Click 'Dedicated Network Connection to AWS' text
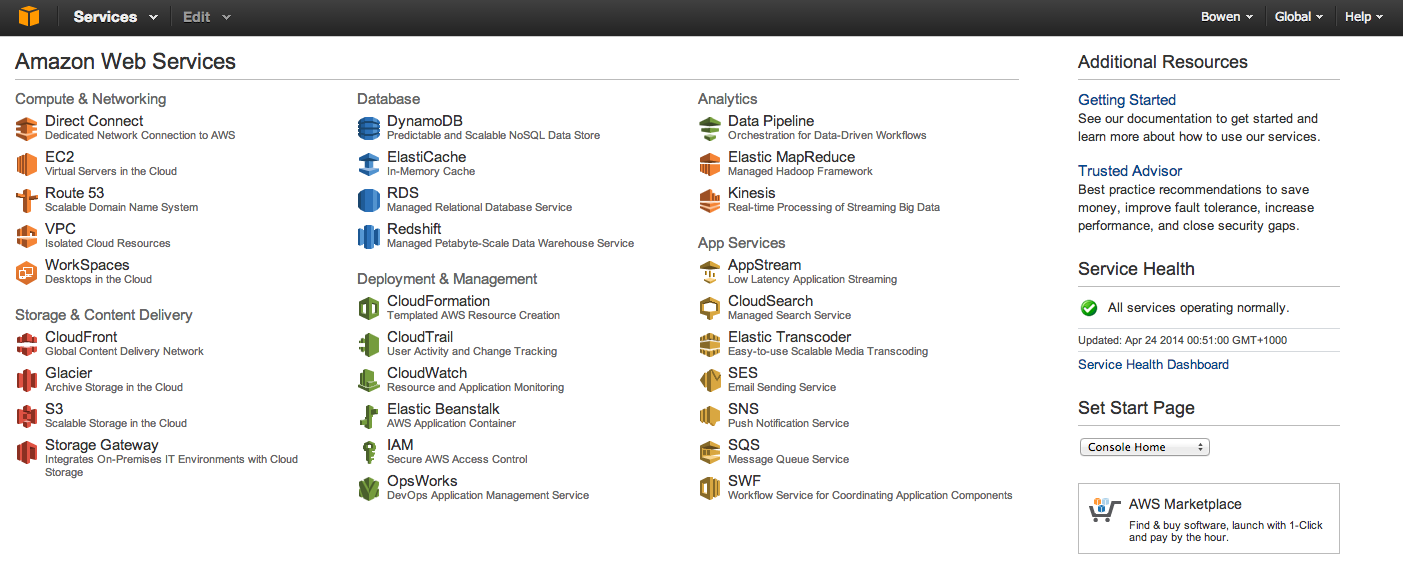This screenshot has width=1403, height=581. coord(140,135)
